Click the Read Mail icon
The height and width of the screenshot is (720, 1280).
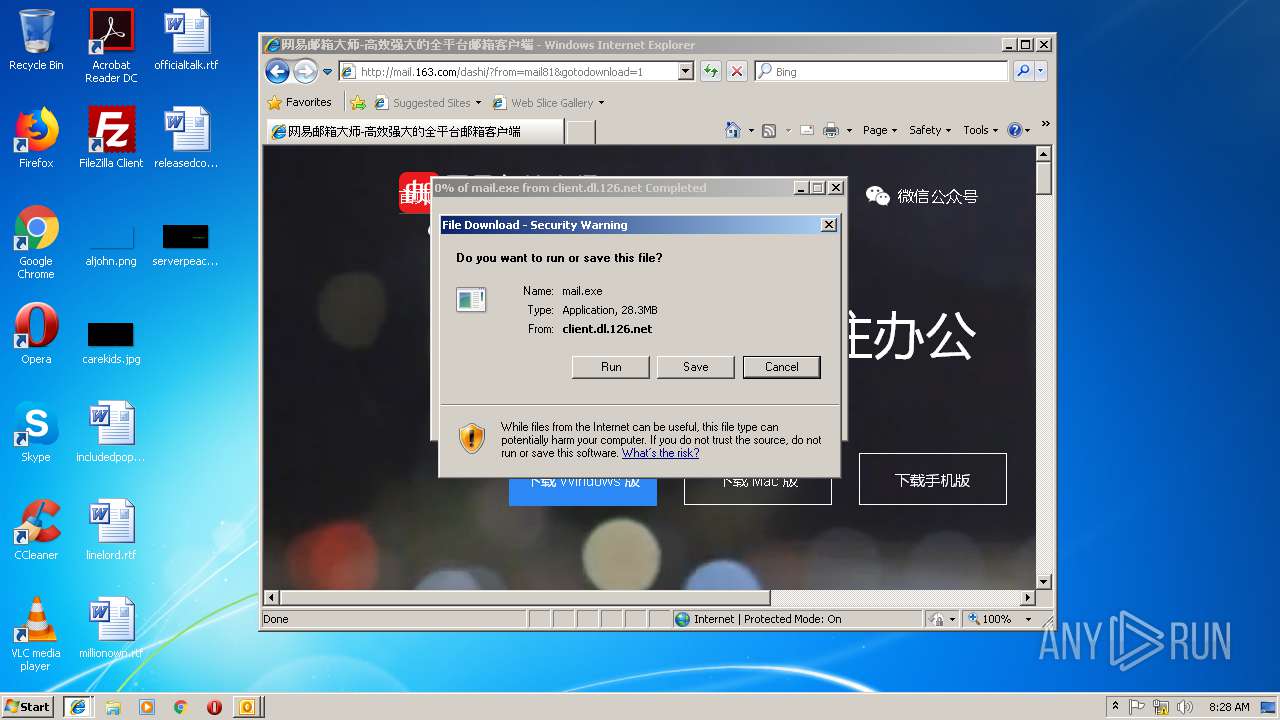pos(805,130)
